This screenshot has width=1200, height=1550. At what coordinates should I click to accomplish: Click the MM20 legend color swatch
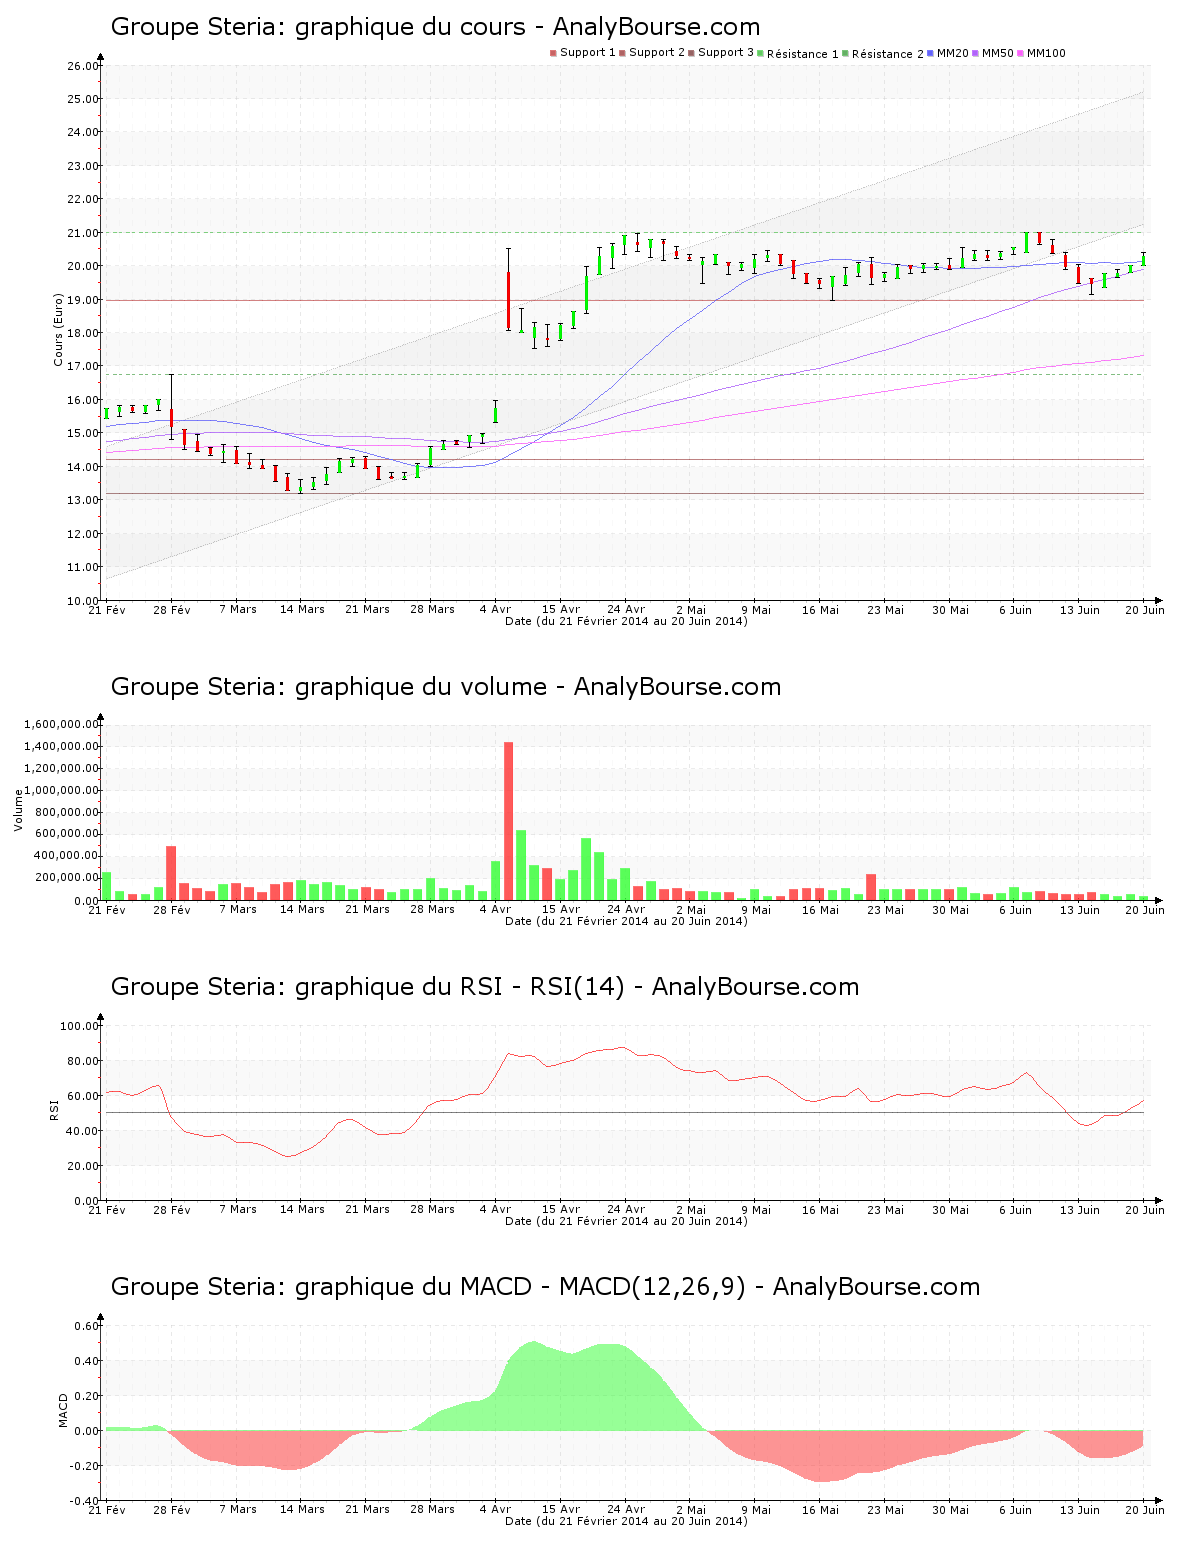(x=930, y=53)
